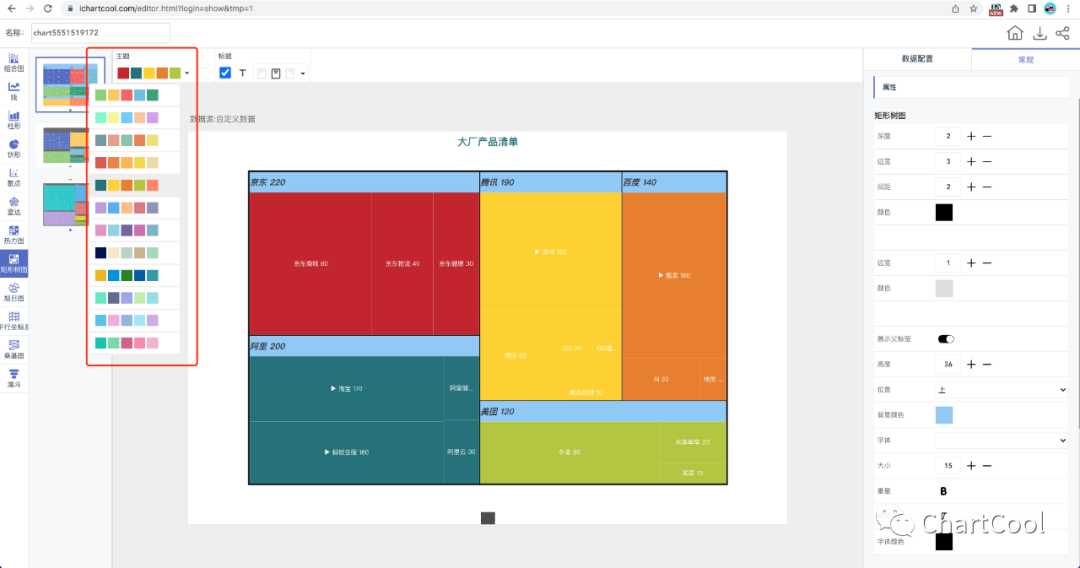This screenshot has width=1080, height=568.
Task: Select the 线 line chart category
Action: click(x=14, y=92)
